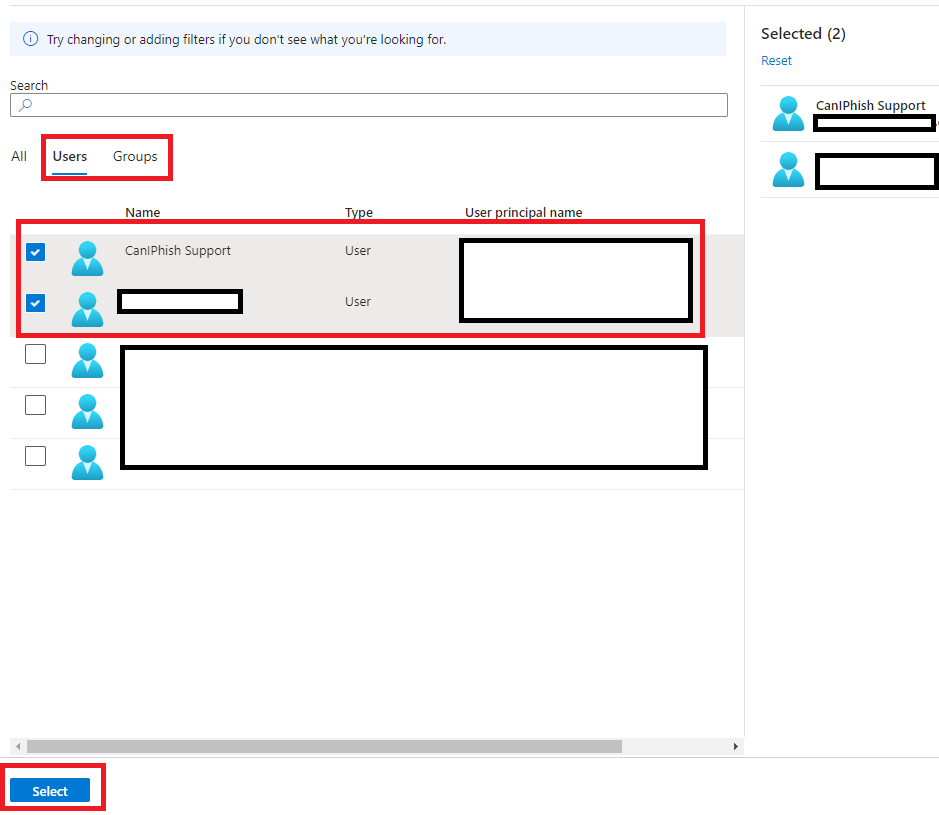Click CanIPhish Support avatar in Selected panel
The height and width of the screenshot is (815, 939).
[788, 114]
